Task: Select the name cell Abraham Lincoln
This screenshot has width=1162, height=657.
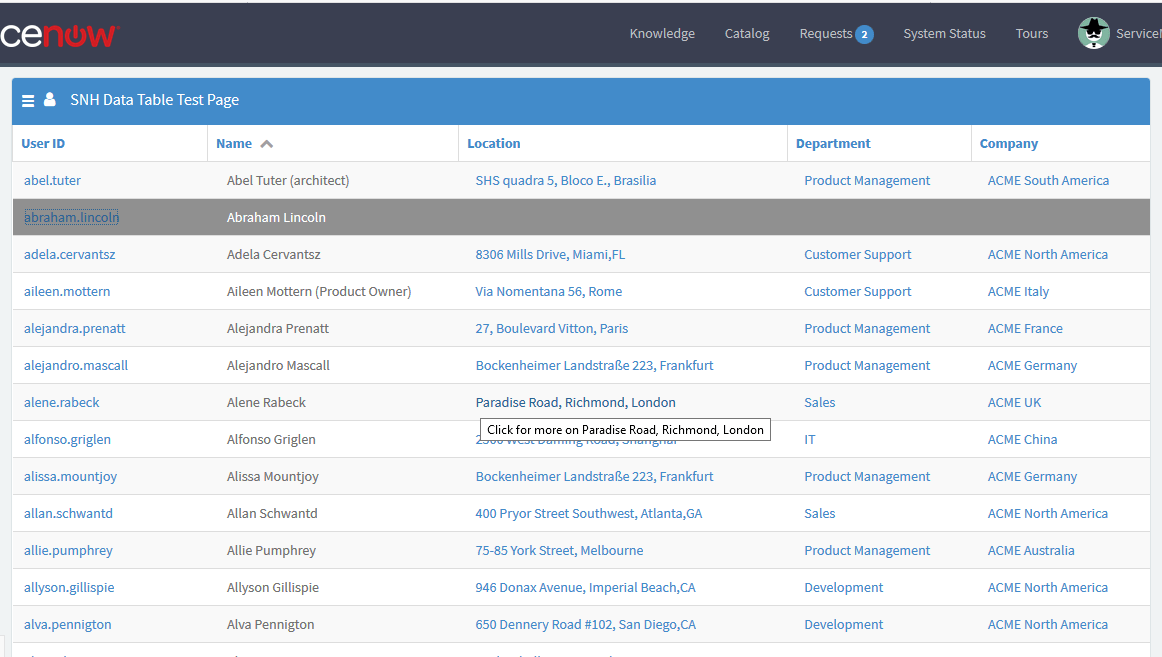Action: point(276,218)
